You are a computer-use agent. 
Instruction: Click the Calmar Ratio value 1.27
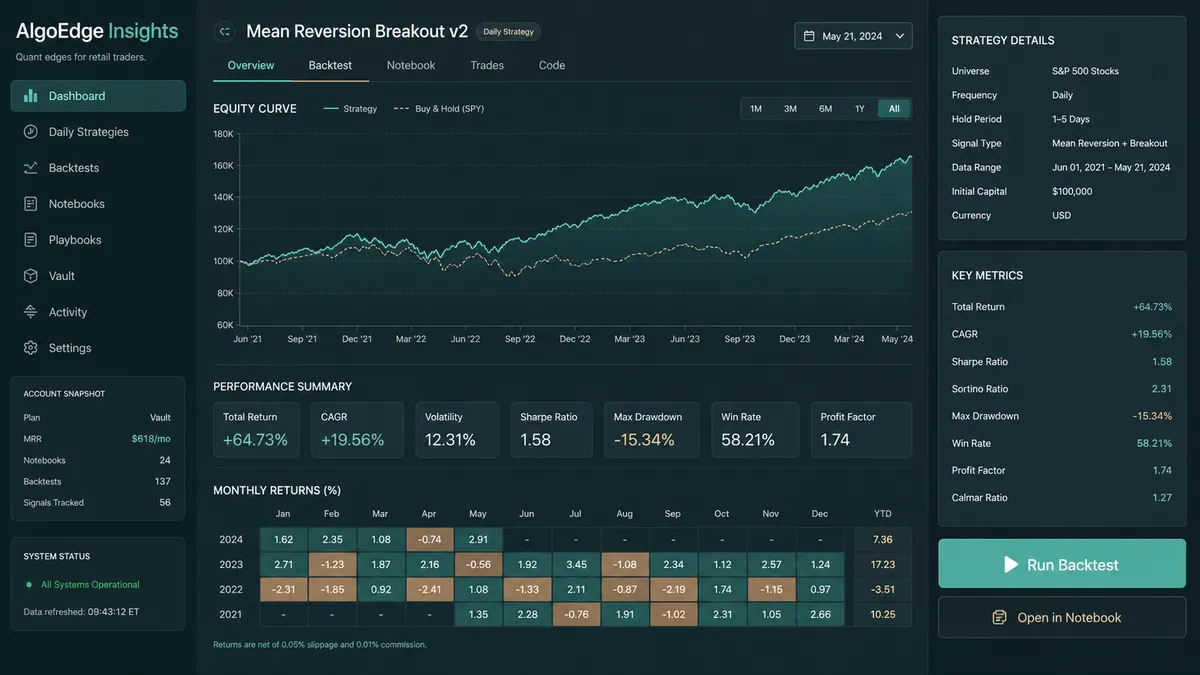[x=1161, y=498]
